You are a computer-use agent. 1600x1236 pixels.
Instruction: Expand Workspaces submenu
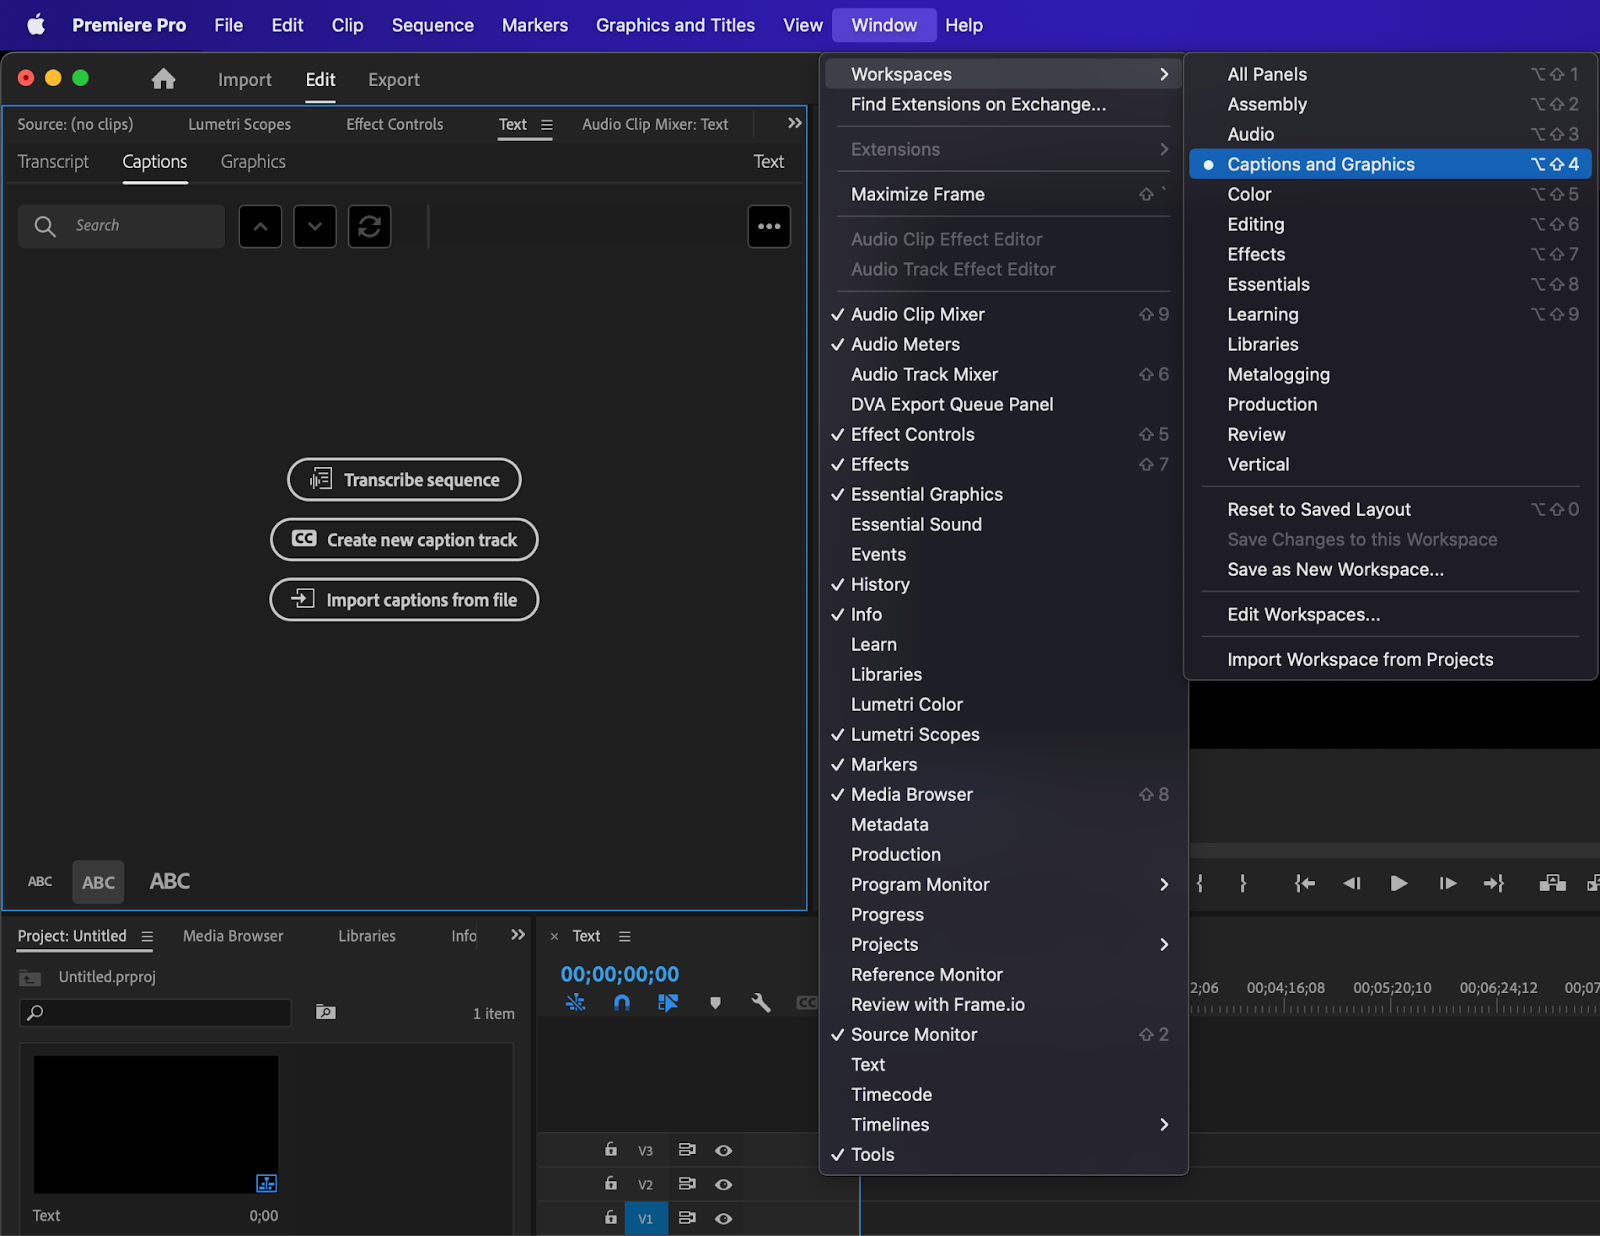(x=1003, y=74)
